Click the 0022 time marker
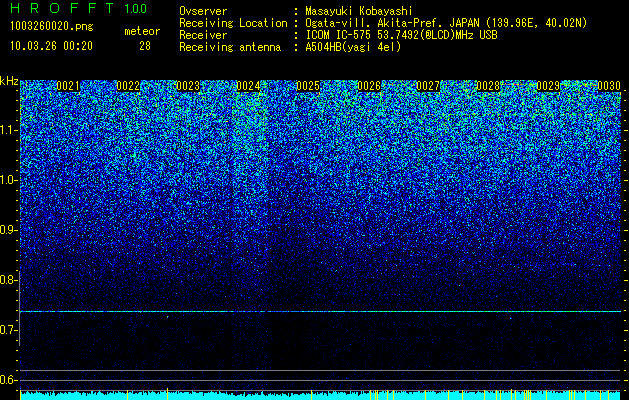The width and height of the screenshot is (629, 400). (128, 86)
